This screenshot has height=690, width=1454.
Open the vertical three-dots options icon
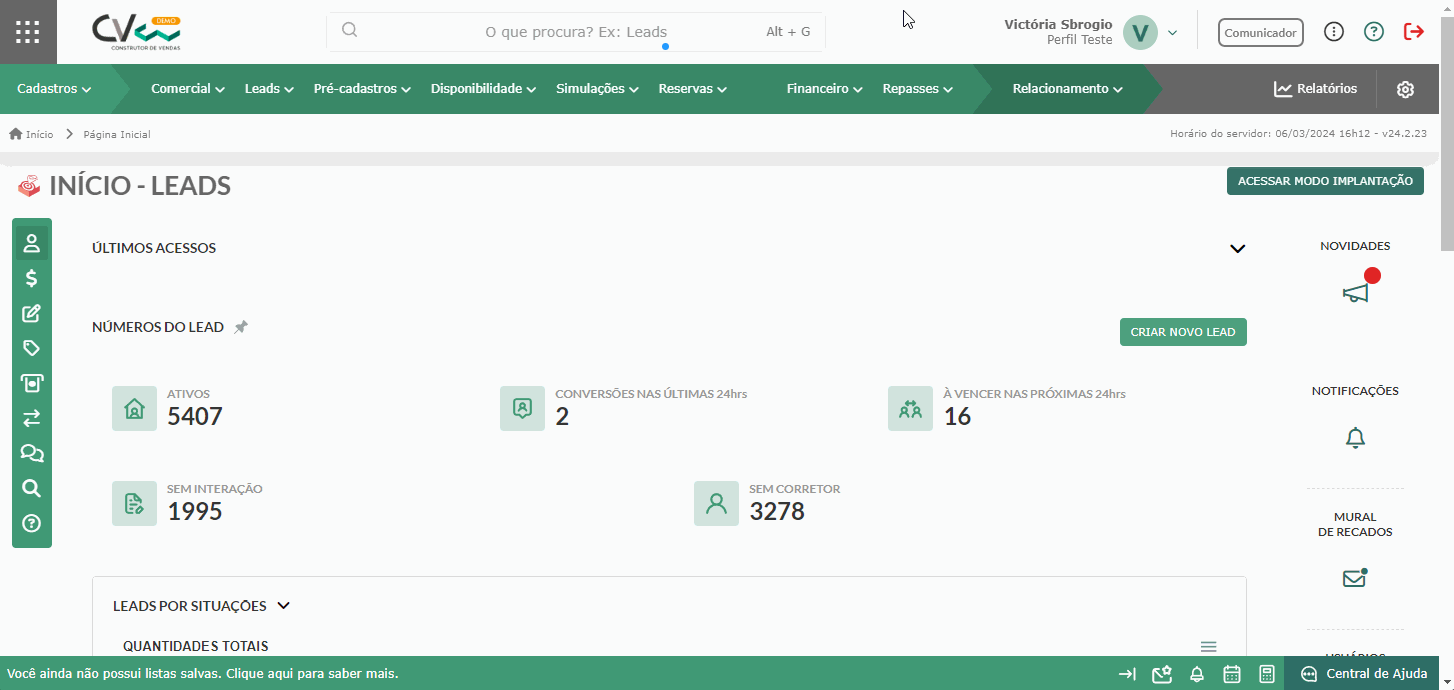click(1333, 32)
